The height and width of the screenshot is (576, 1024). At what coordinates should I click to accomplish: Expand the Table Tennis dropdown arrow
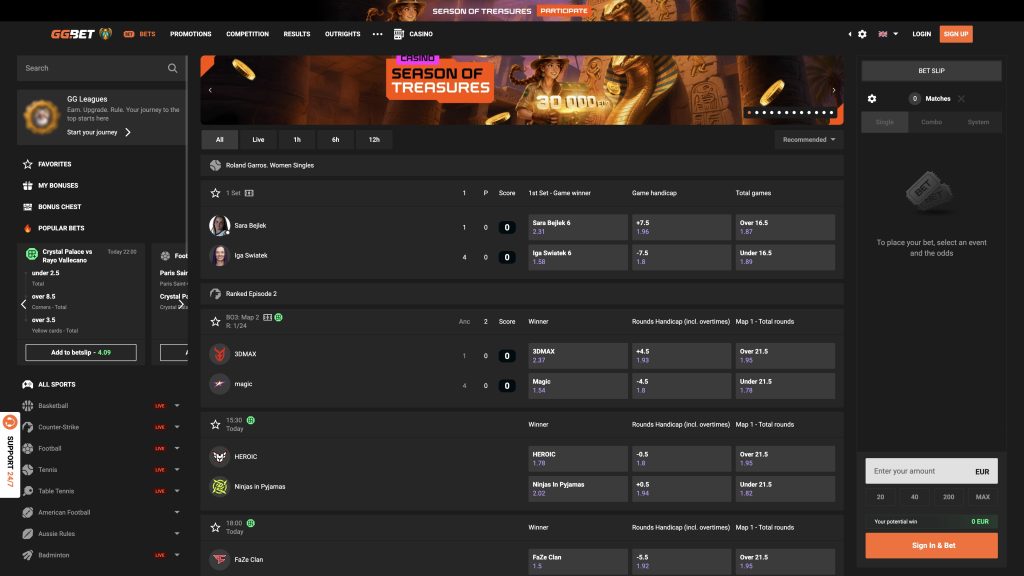tap(177, 491)
